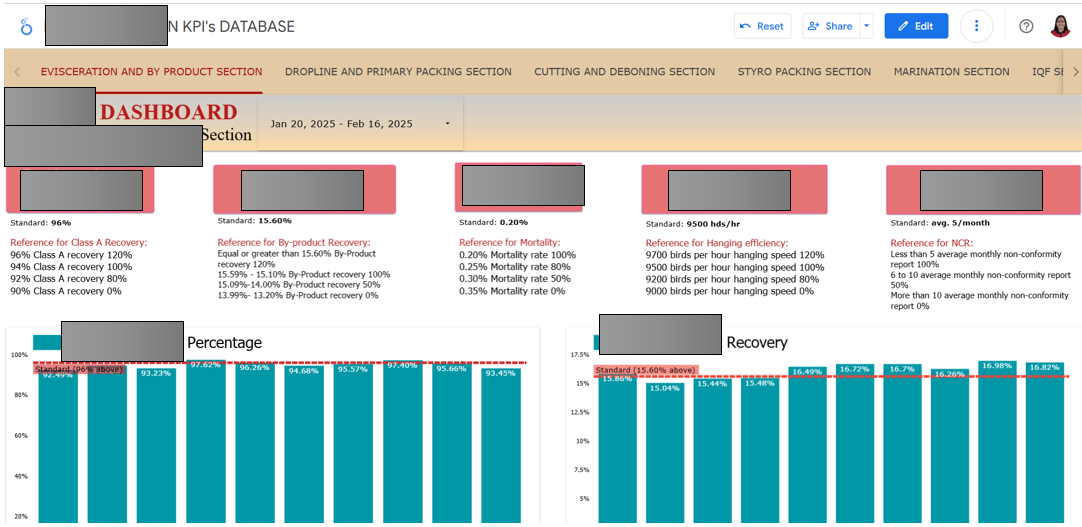Click the 97.40% bar in Percentage chart
This screenshot has height=527, width=1082.
403,441
